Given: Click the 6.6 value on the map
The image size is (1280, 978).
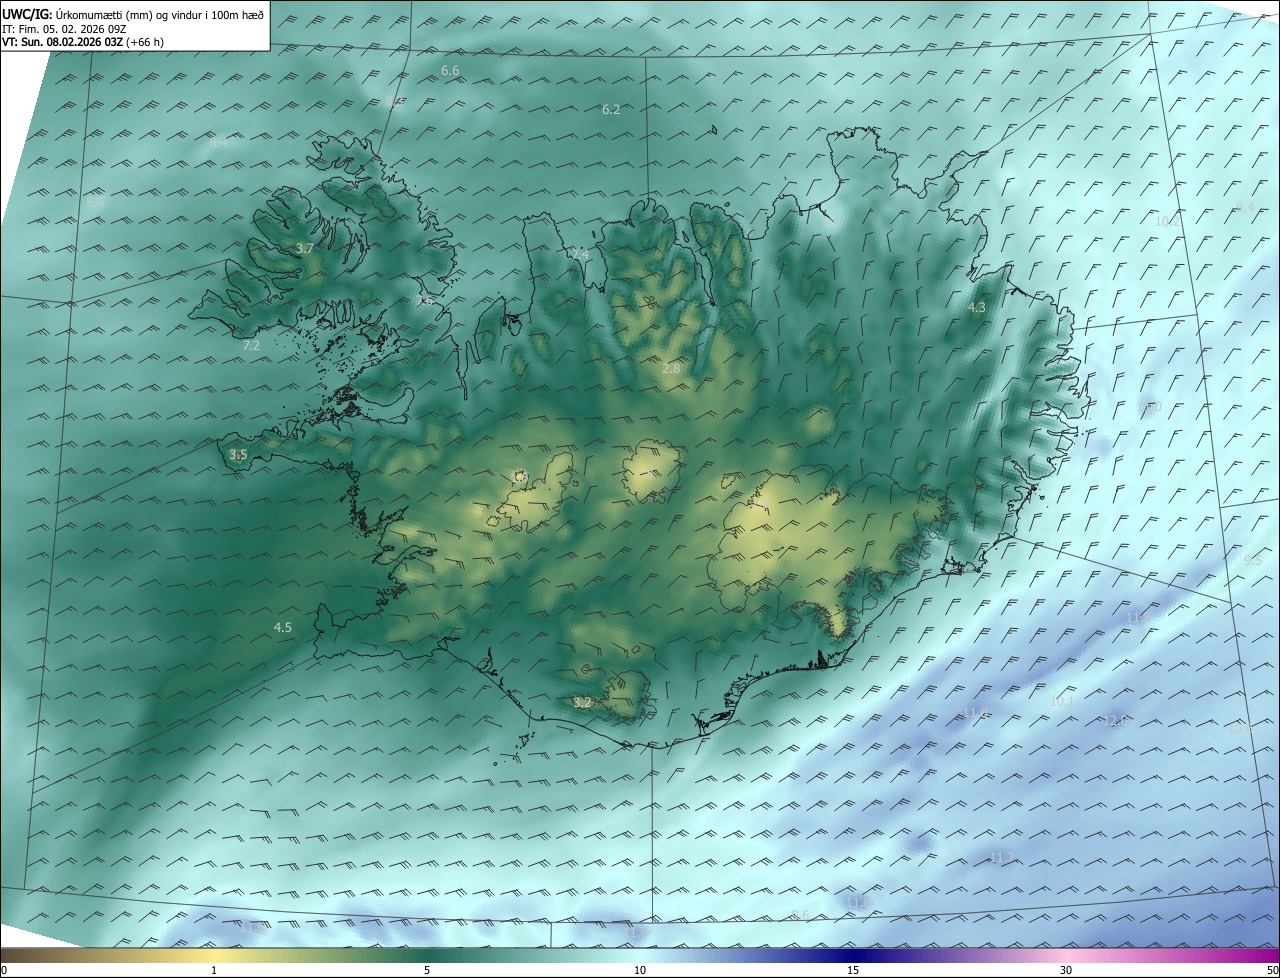Looking at the screenshot, I should pyautogui.click(x=450, y=71).
